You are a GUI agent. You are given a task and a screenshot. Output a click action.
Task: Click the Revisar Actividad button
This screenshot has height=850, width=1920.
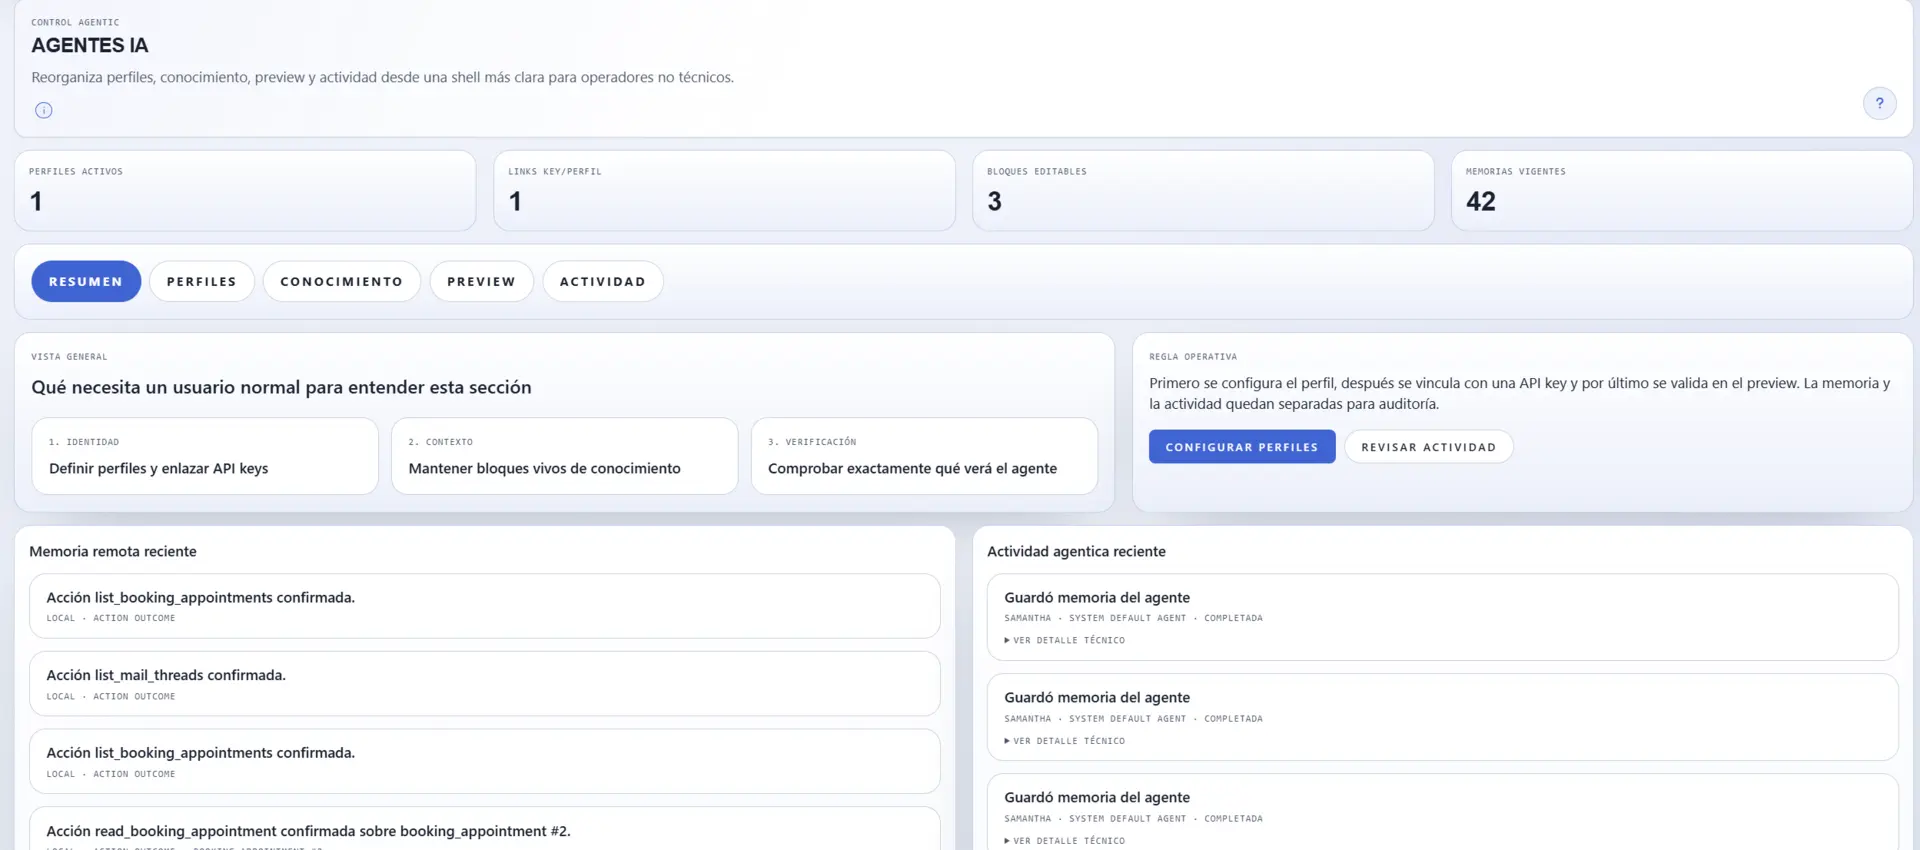click(1429, 447)
